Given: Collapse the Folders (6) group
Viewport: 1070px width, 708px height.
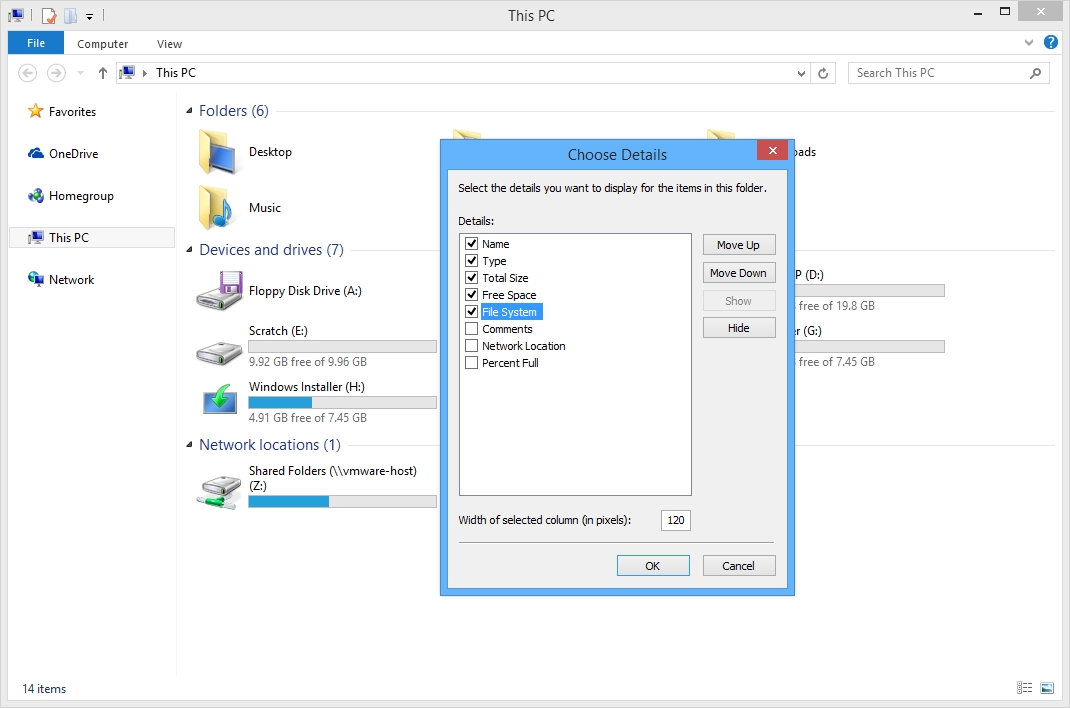Looking at the screenshot, I should [189, 111].
